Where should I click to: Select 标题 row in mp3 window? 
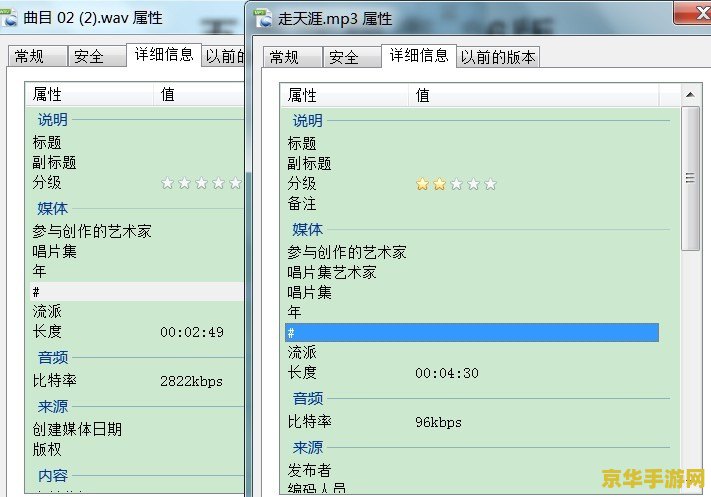pyautogui.click(x=472, y=144)
